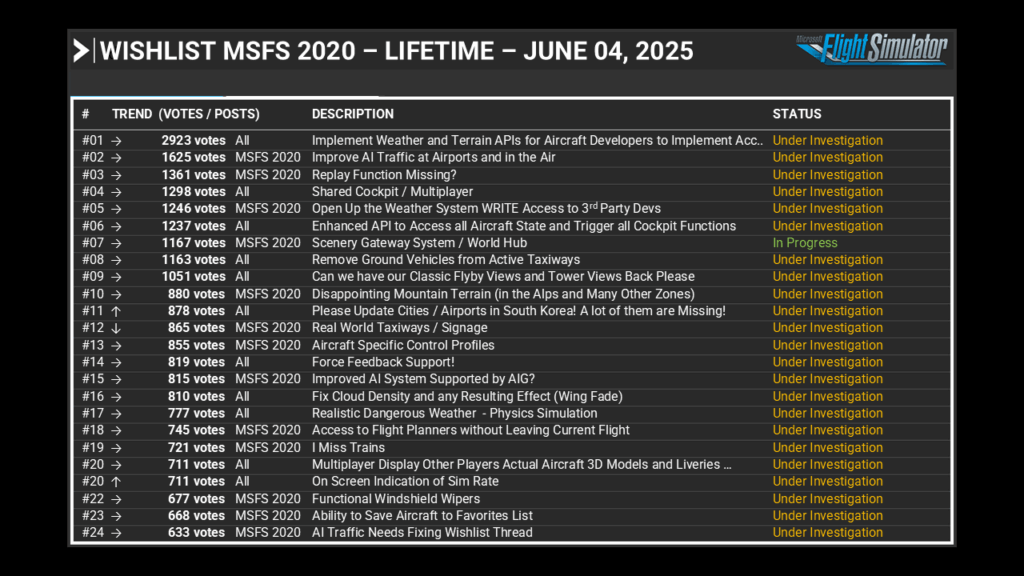Image resolution: width=1024 pixels, height=576 pixels.
Task: Click the right trend arrow on row #01
Action: (116, 141)
